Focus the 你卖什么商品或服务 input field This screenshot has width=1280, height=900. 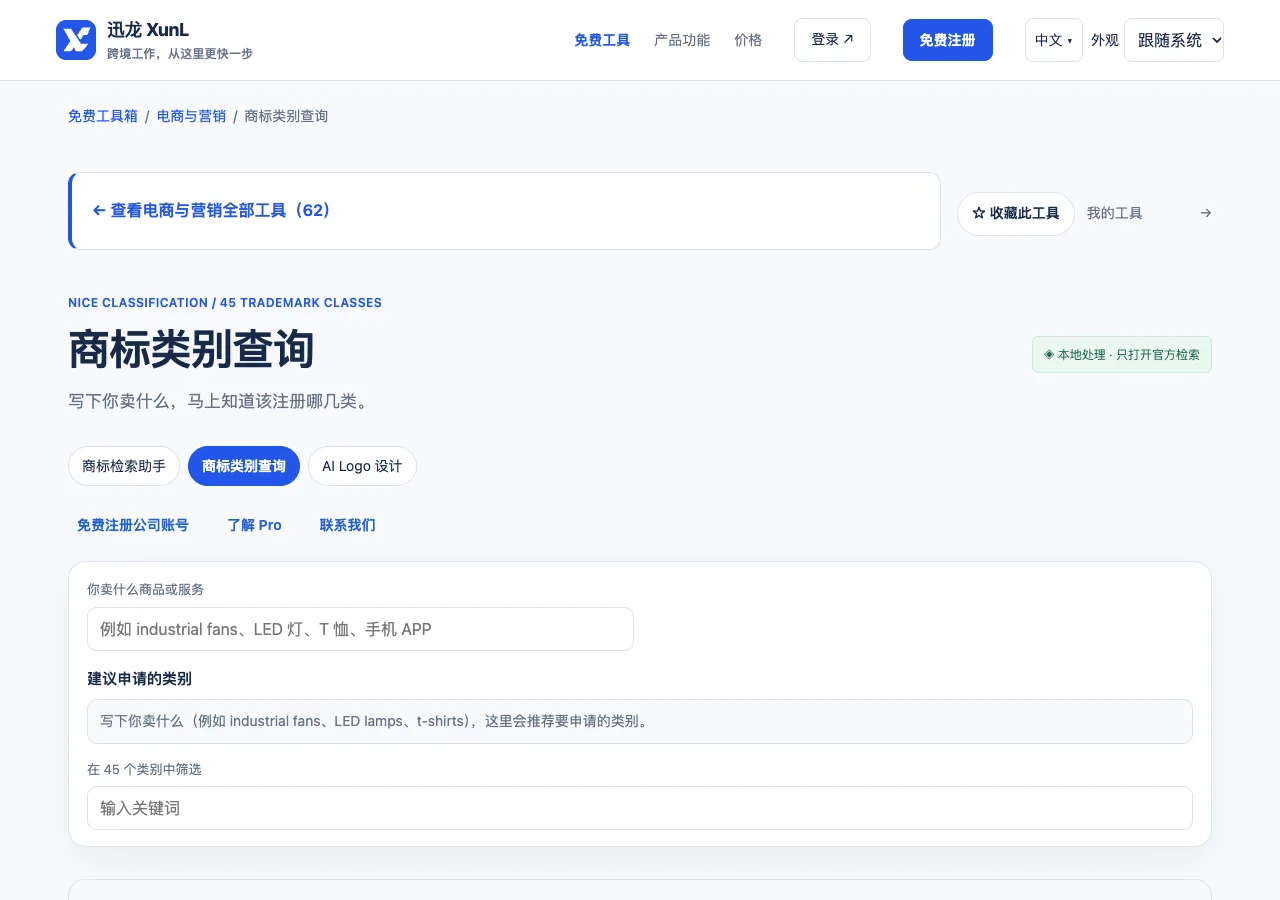coord(360,629)
